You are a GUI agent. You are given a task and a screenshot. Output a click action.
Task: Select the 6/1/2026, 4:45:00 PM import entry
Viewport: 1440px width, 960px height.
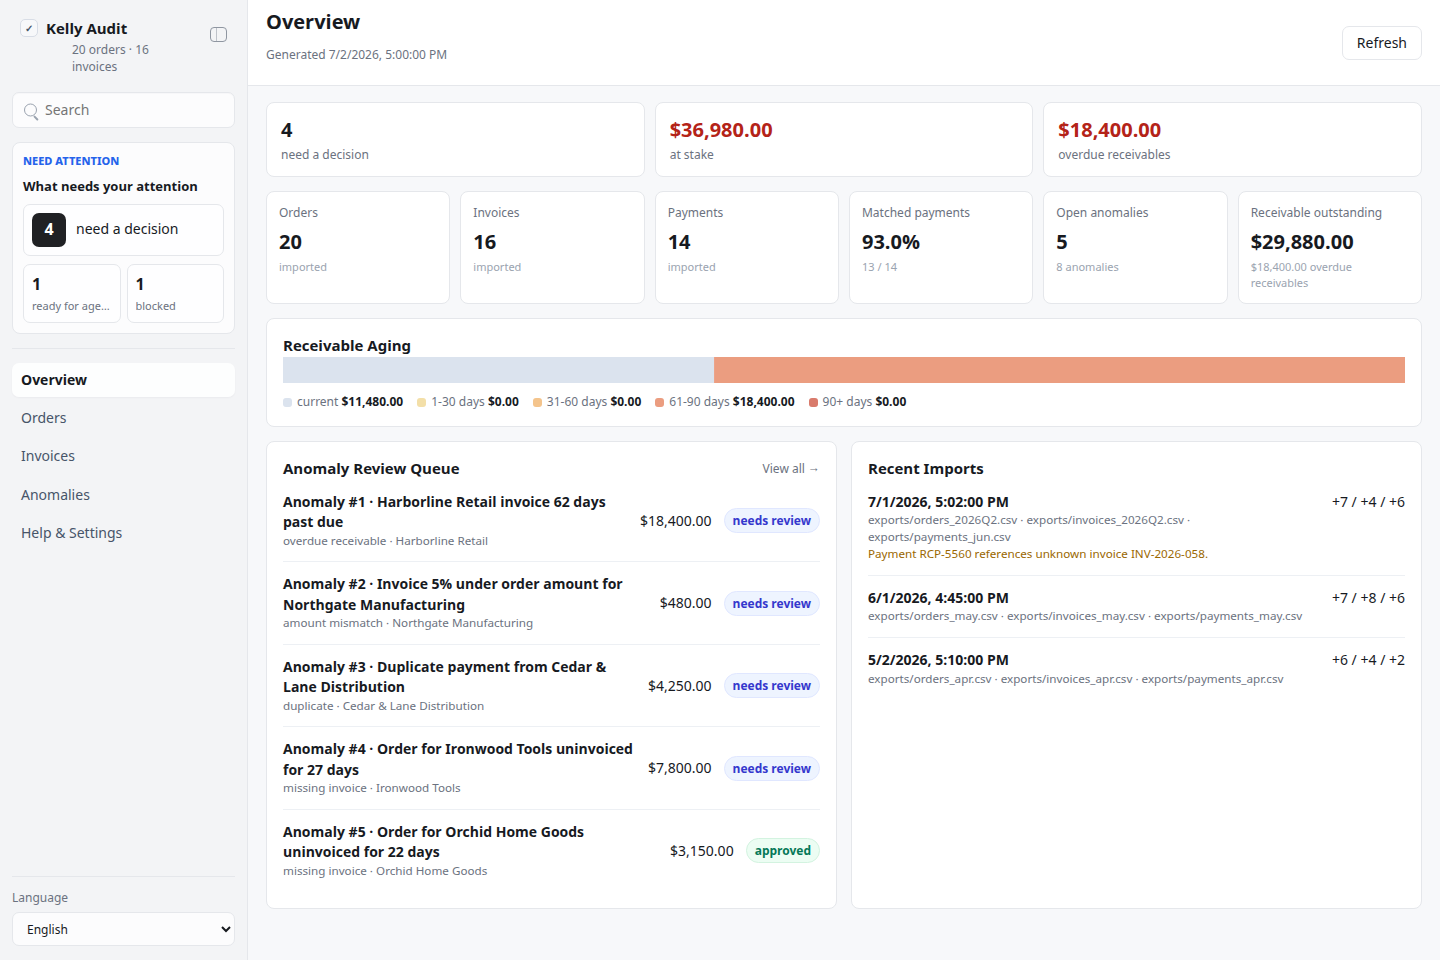pyautogui.click(x=1136, y=606)
